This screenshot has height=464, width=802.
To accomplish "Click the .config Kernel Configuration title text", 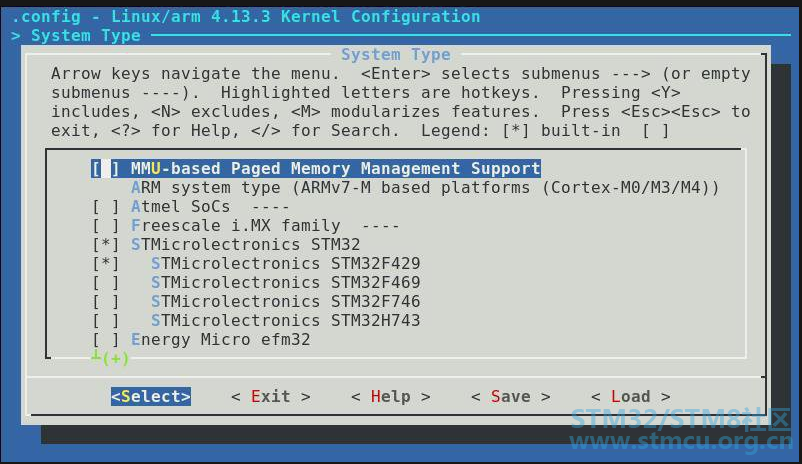I will click(246, 16).
